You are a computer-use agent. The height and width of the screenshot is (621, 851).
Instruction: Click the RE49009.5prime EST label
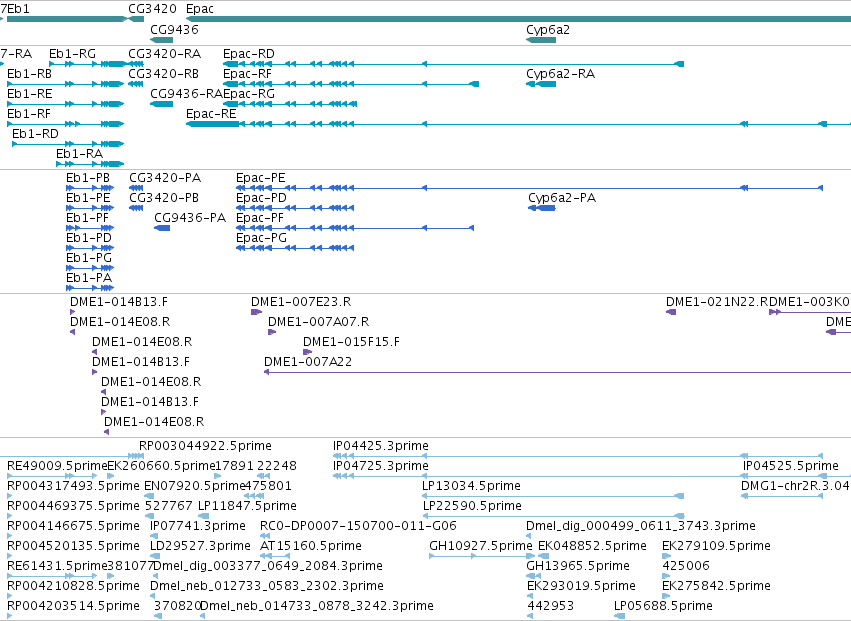pyautogui.click(x=57, y=466)
